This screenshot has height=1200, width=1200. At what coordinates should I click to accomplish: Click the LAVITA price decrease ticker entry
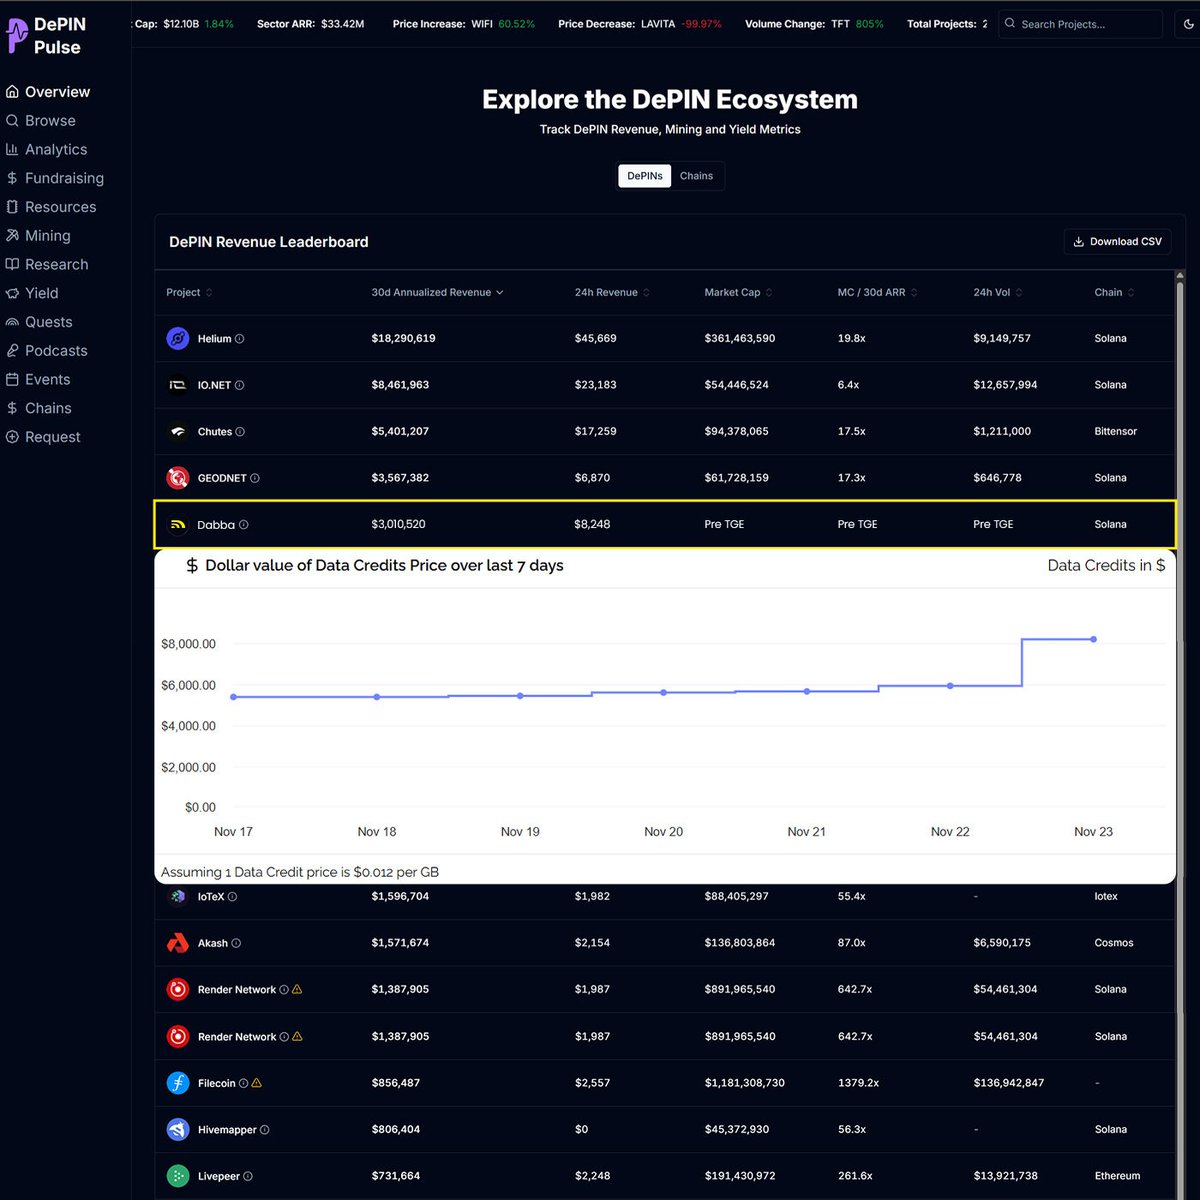pyautogui.click(x=639, y=24)
